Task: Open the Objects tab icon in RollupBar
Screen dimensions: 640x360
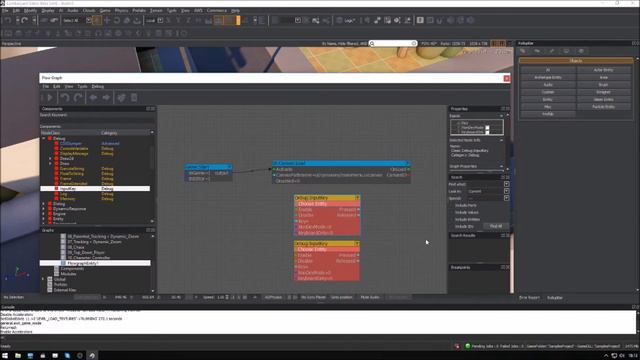Action: pyautogui.click(x=523, y=51)
